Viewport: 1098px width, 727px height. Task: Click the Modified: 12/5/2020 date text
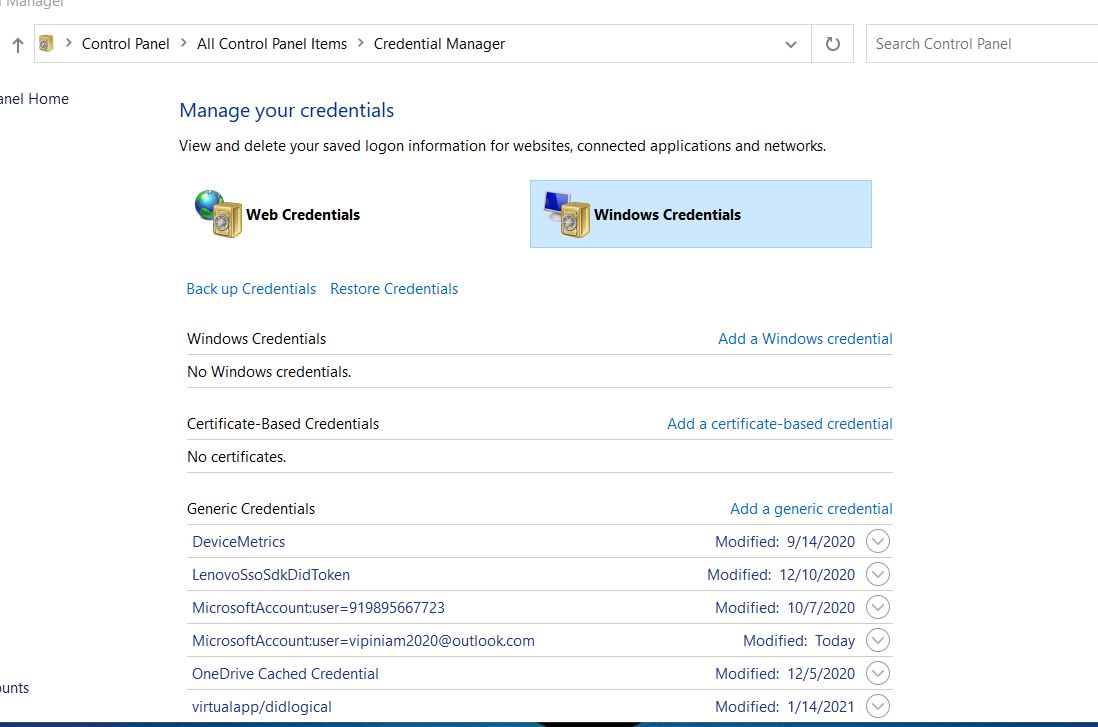785,673
